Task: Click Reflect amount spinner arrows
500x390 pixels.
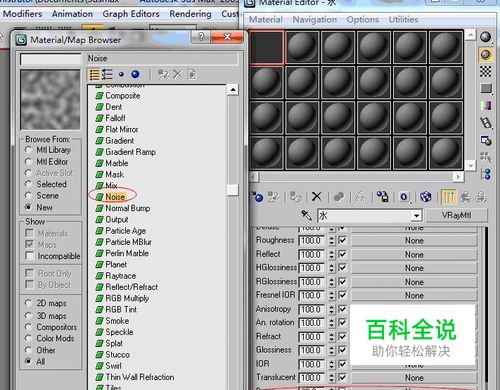Action: pyautogui.click(x=331, y=254)
